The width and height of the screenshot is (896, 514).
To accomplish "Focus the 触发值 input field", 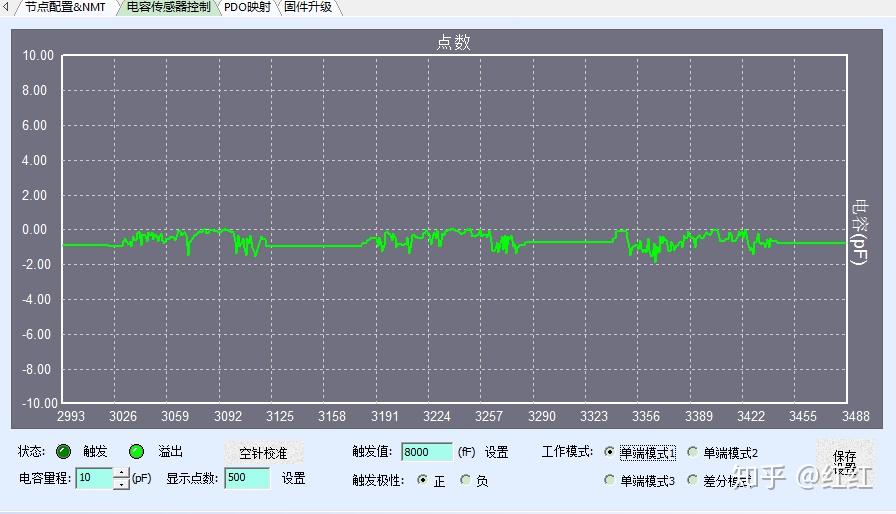I will coord(426,452).
